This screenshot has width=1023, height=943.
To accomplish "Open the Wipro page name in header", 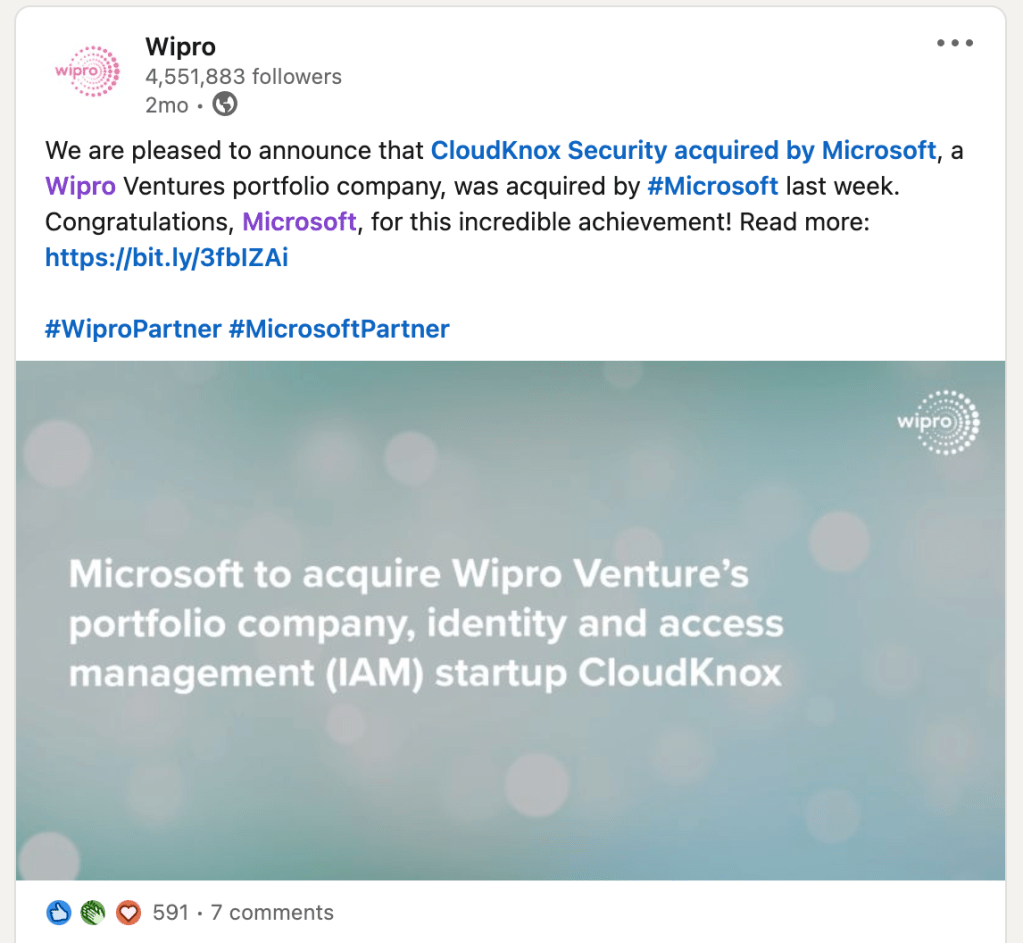I will 180,46.
